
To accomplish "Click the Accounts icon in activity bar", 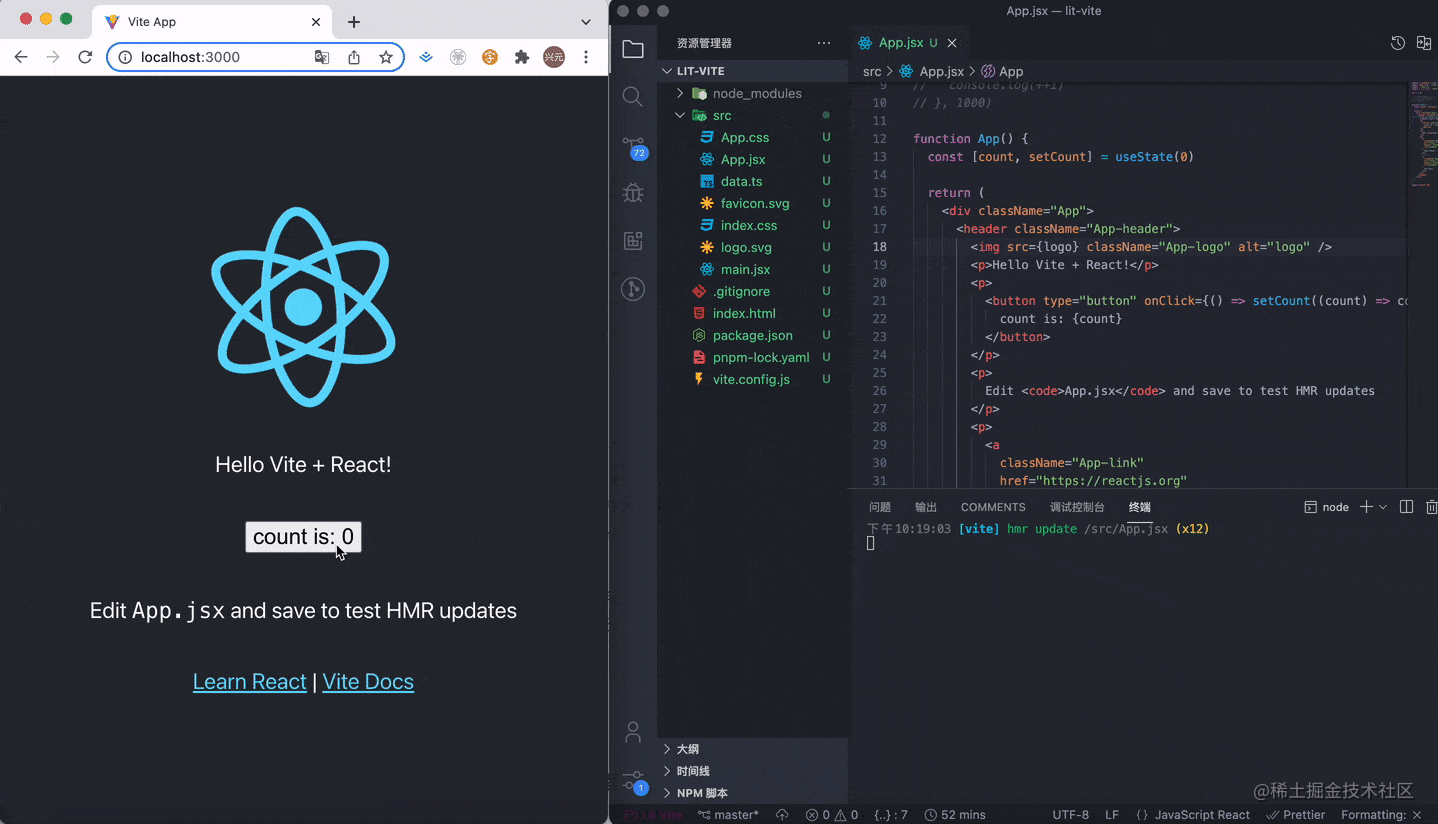I will [x=632, y=733].
